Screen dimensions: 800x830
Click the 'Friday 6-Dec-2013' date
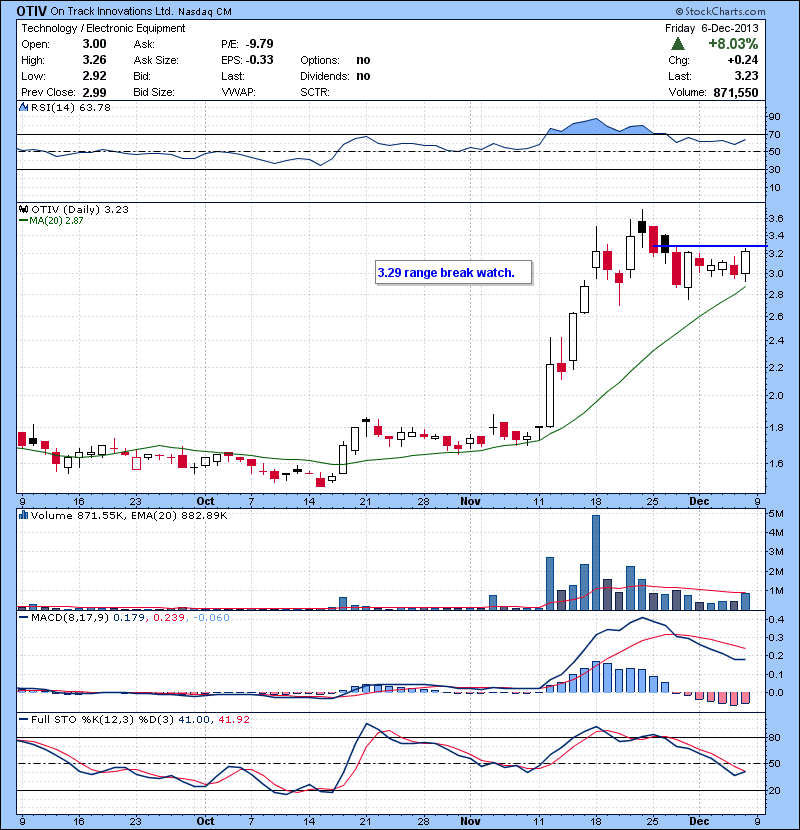[712, 28]
